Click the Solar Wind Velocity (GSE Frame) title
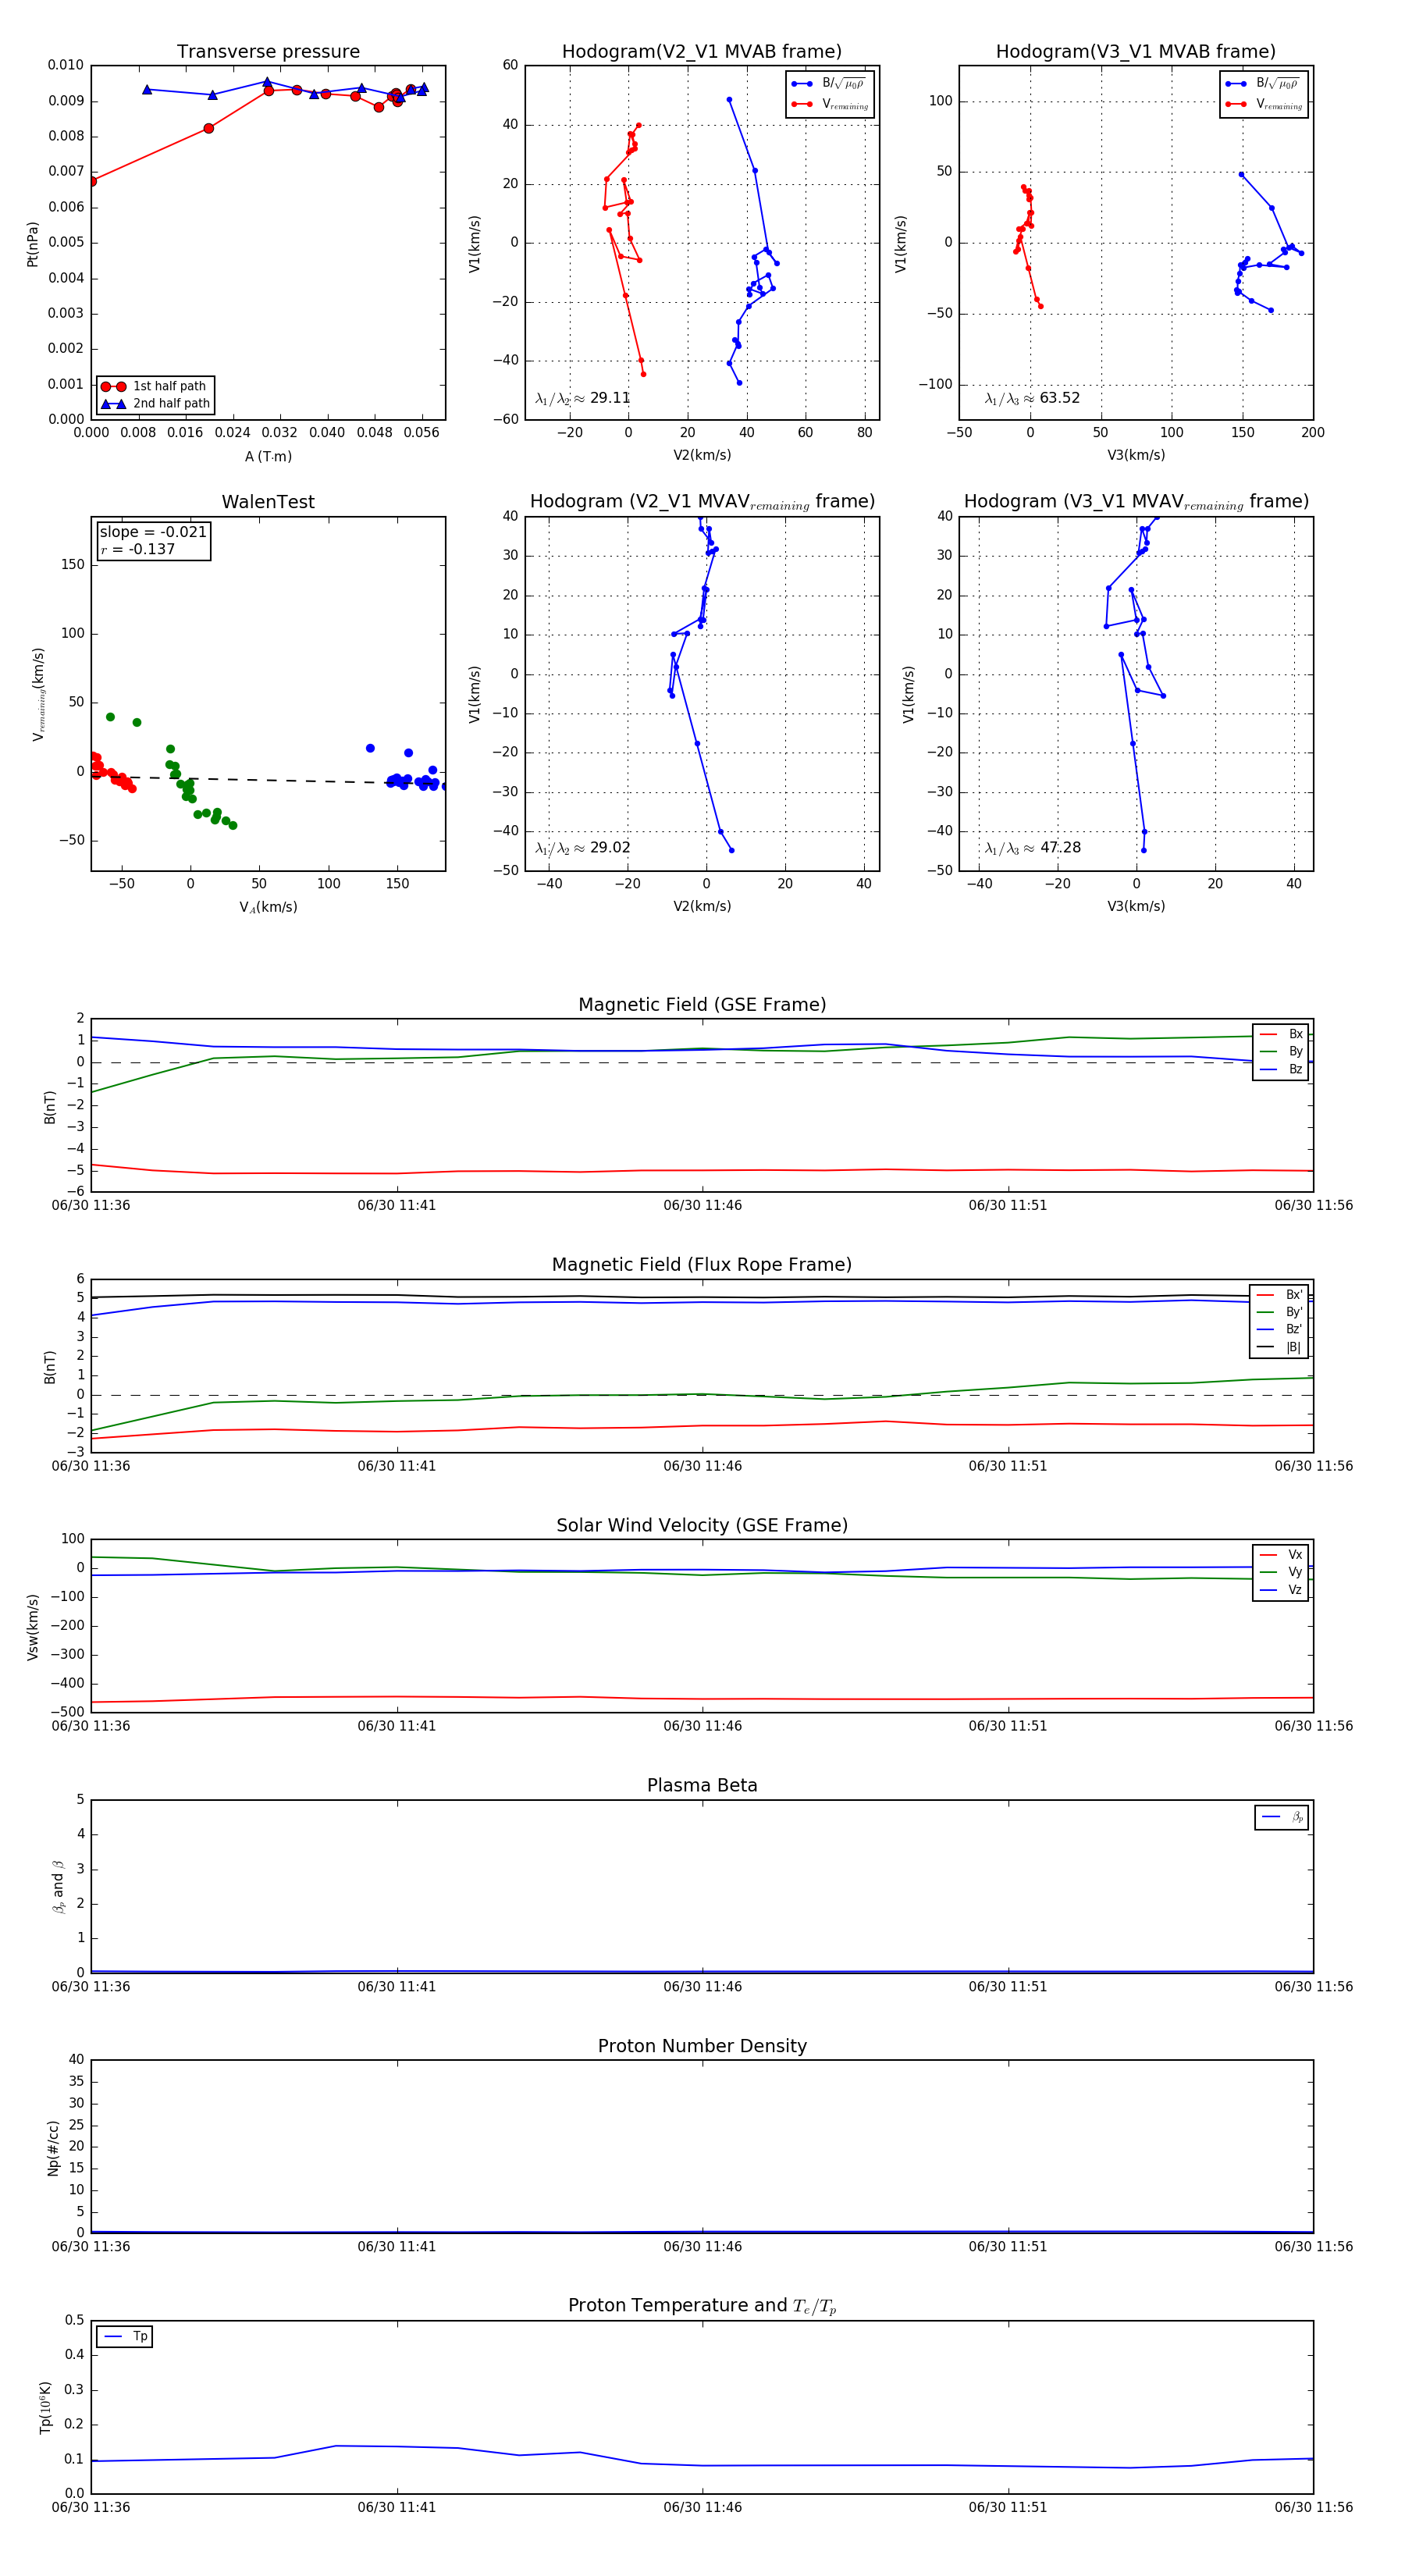 pyautogui.click(x=702, y=1525)
